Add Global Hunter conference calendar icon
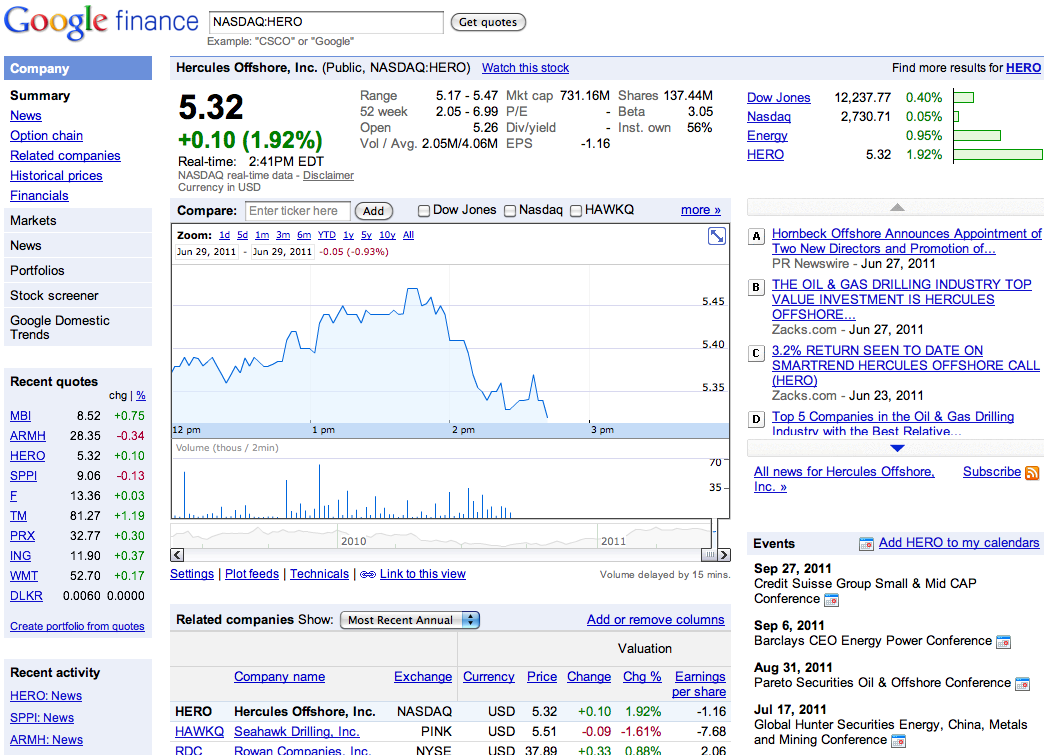The width and height of the screenshot is (1044, 755). pyautogui.click(x=899, y=740)
